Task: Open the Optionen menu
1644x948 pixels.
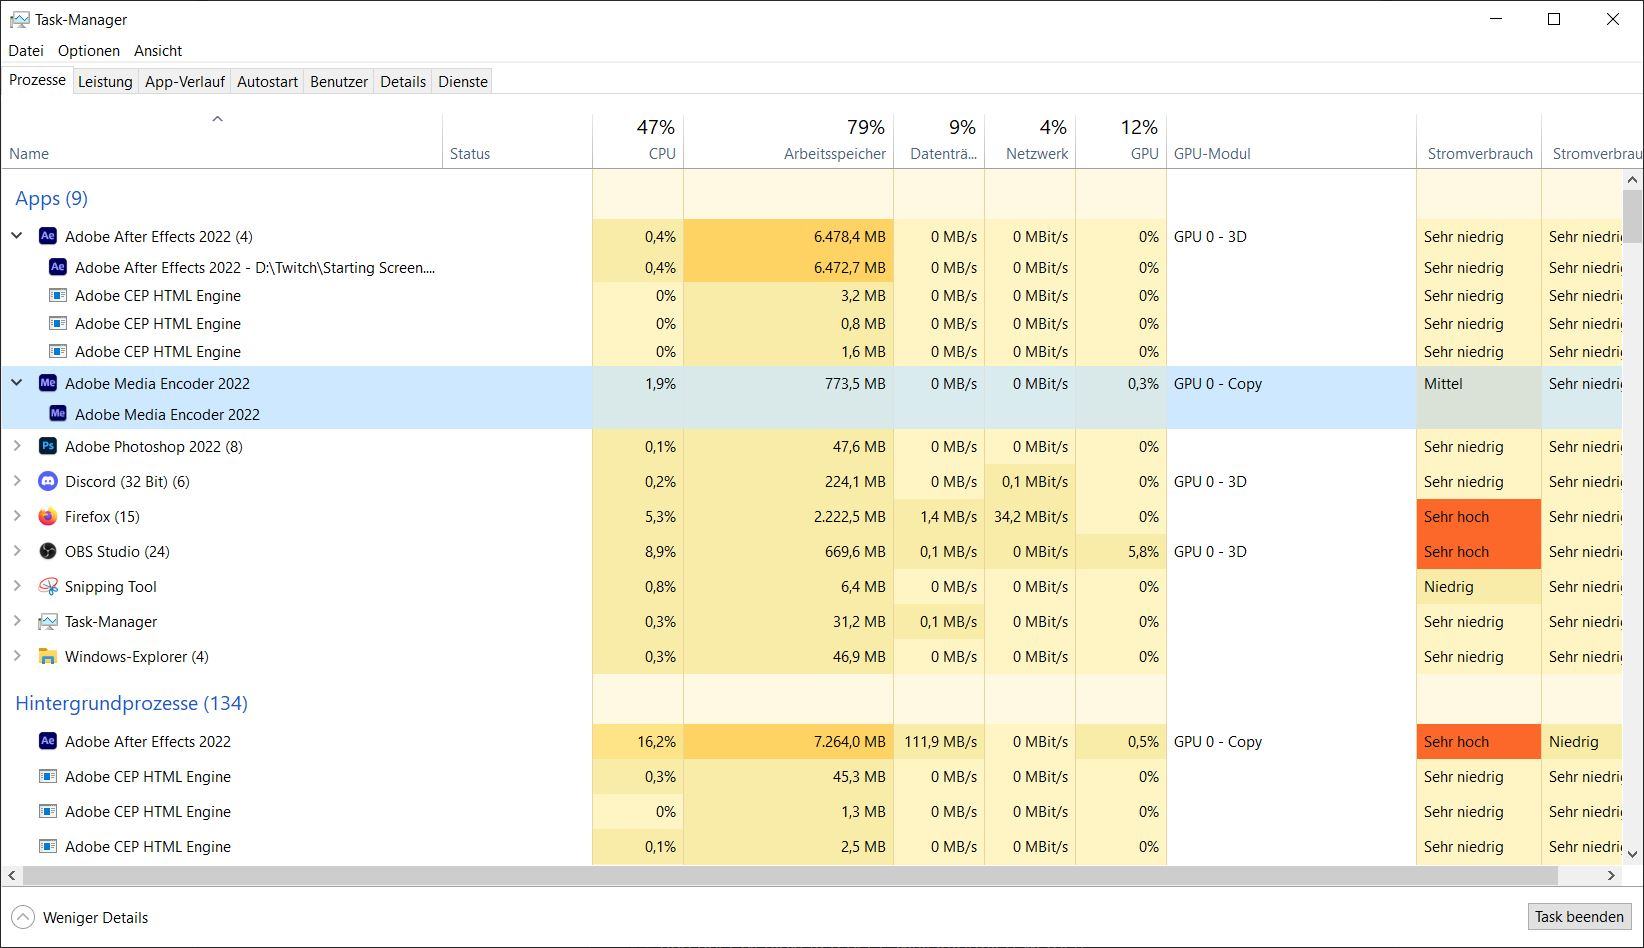Action: tap(89, 50)
